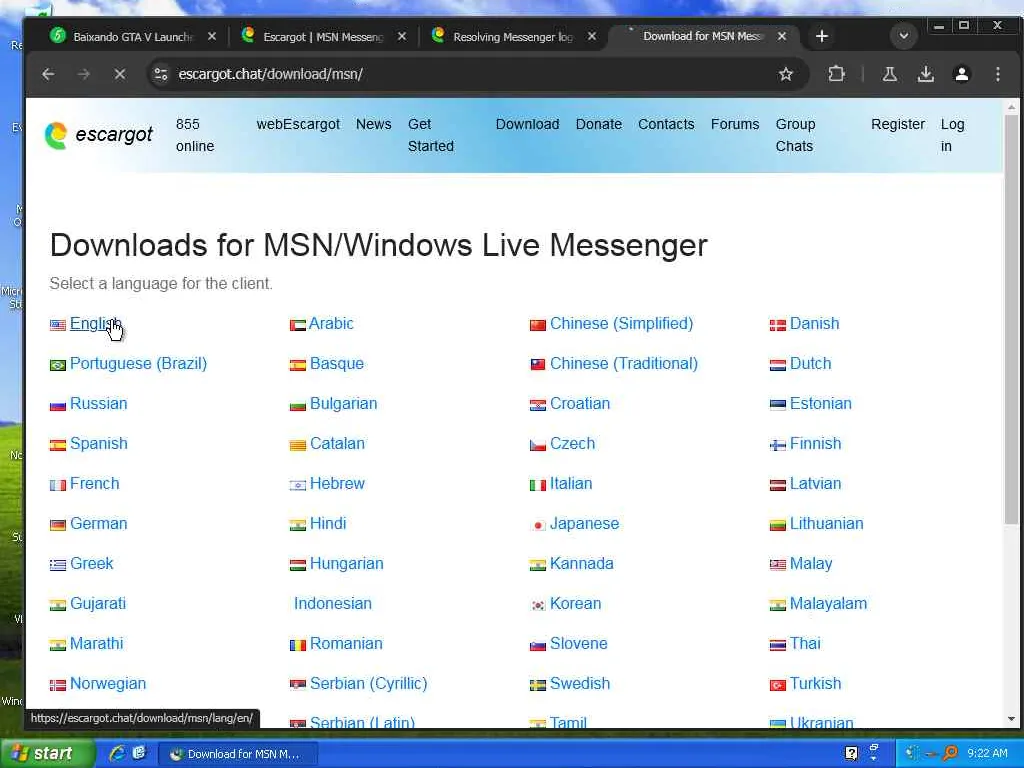Choose the English language link
Viewport: 1024px width, 768px height.
(95, 323)
